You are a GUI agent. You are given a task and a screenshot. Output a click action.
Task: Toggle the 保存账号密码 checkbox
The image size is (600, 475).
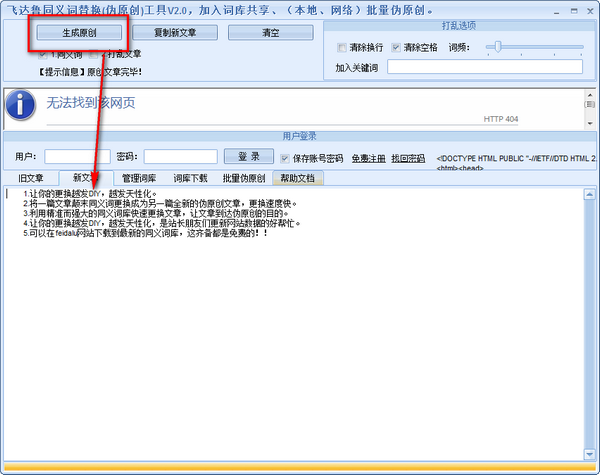285,158
